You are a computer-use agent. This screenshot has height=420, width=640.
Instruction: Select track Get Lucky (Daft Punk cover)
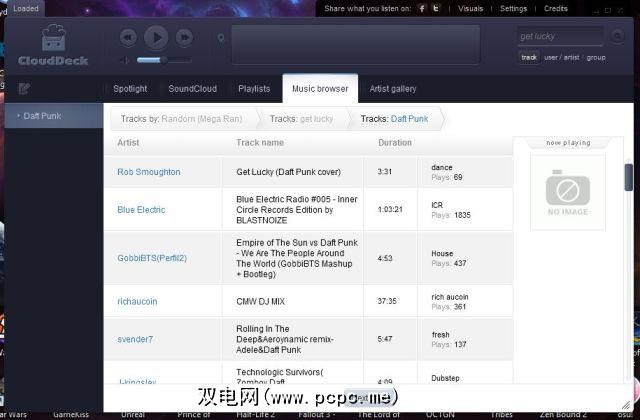click(x=289, y=172)
